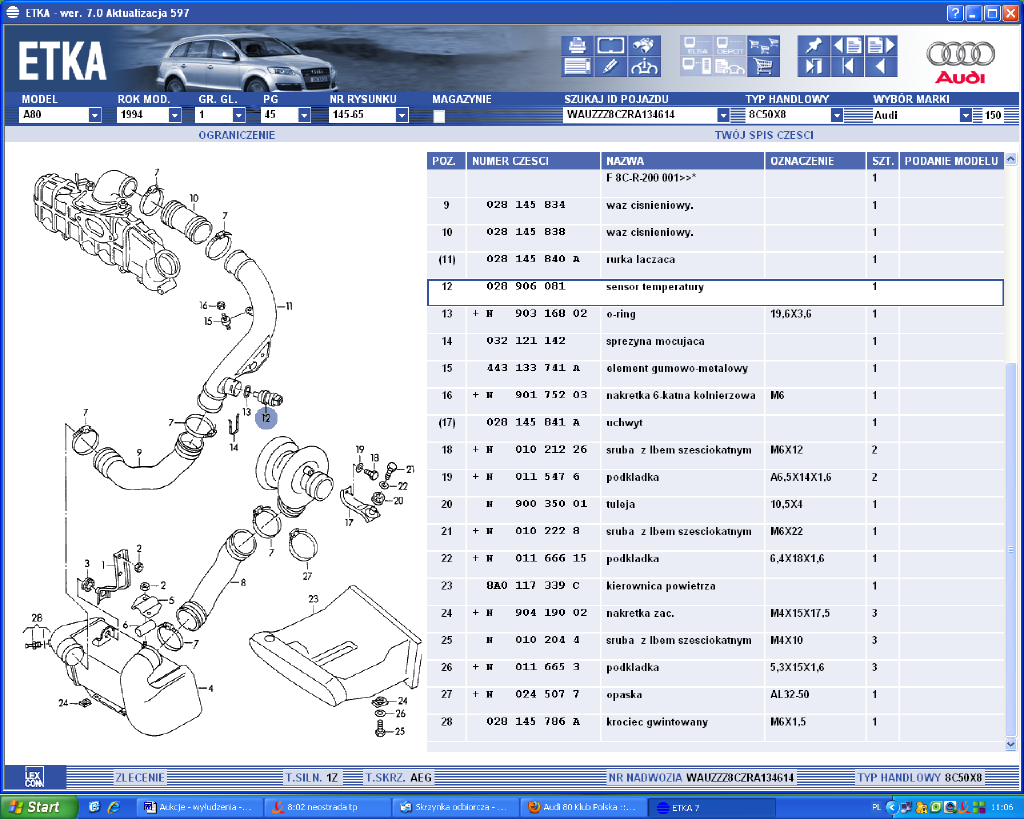
Task: Open the TYP HANDLOWY dropdown arrow
Action: (837, 115)
